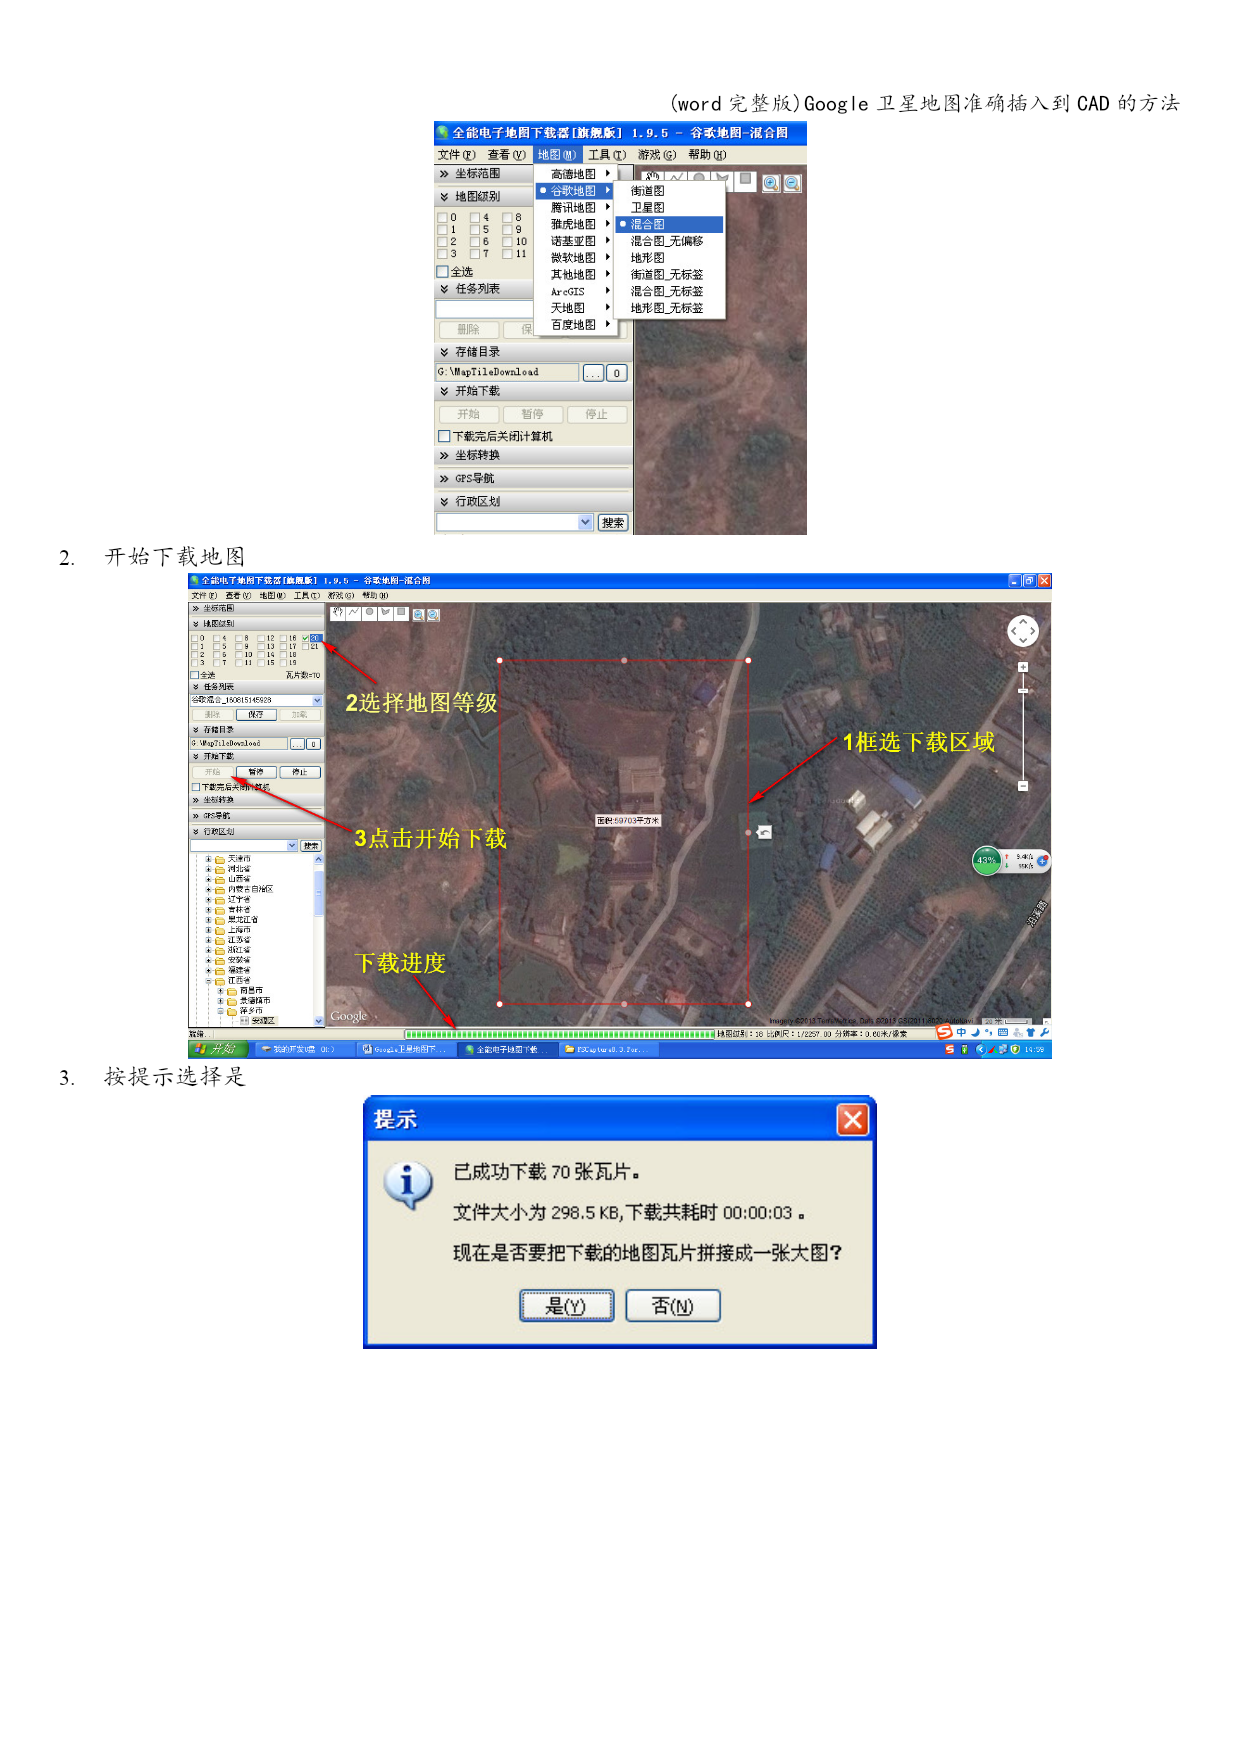This screenshot has width=1241, height=1754.
Task: Expand the 南昌市 tree node
Action: pos(220,991)
